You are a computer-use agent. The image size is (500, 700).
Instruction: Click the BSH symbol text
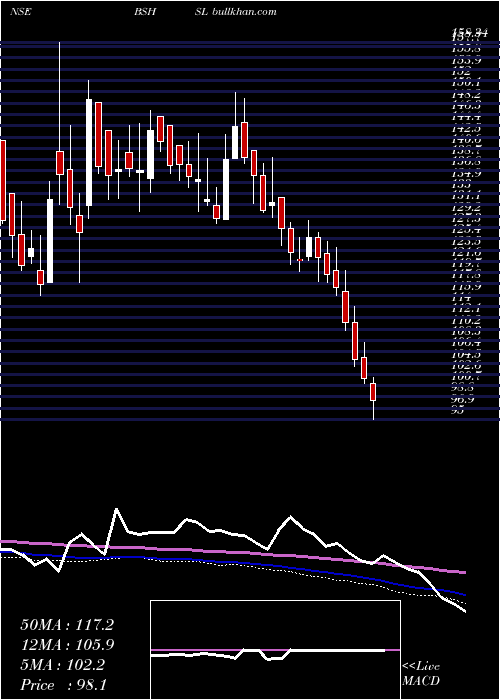(145, 12)
